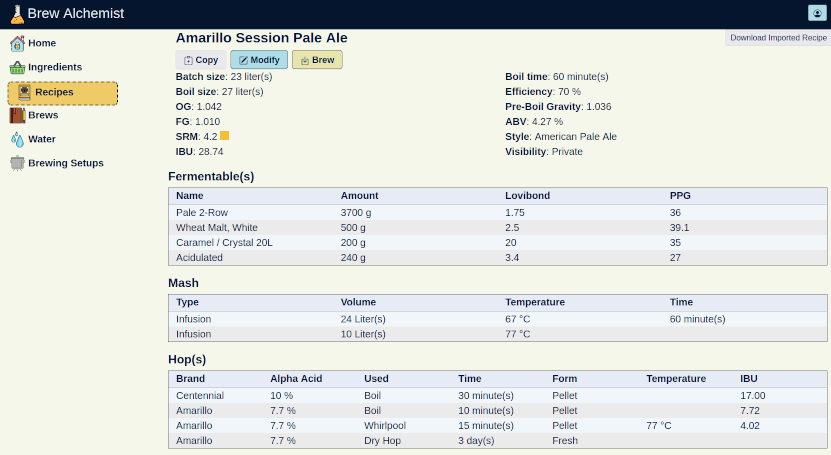The width and height of the screenshot is (831, 455).
Task: Click the Brews journal icon
Action: tap(17, 115)
